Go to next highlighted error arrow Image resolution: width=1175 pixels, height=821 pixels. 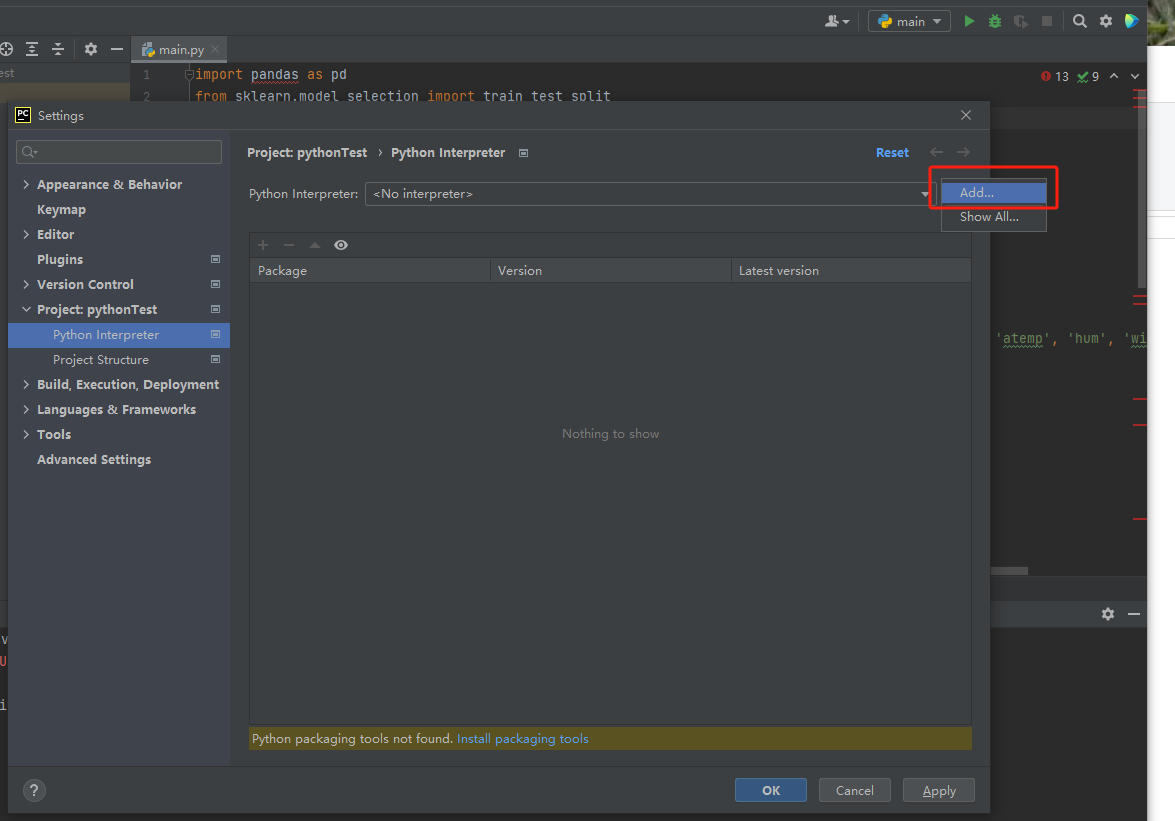[1135, 76]
